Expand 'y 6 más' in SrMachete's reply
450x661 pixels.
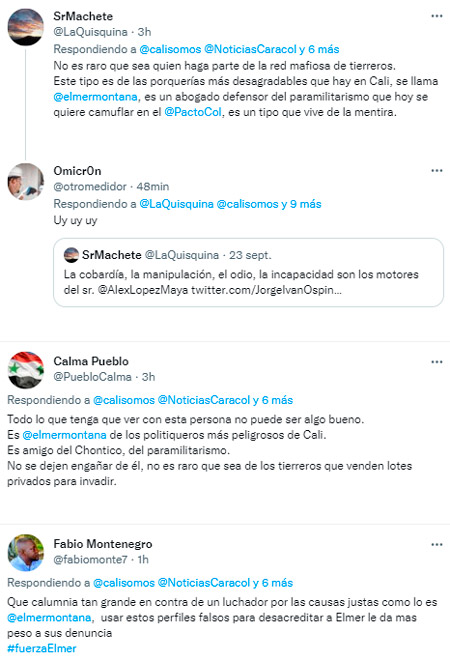pos(319,49)
